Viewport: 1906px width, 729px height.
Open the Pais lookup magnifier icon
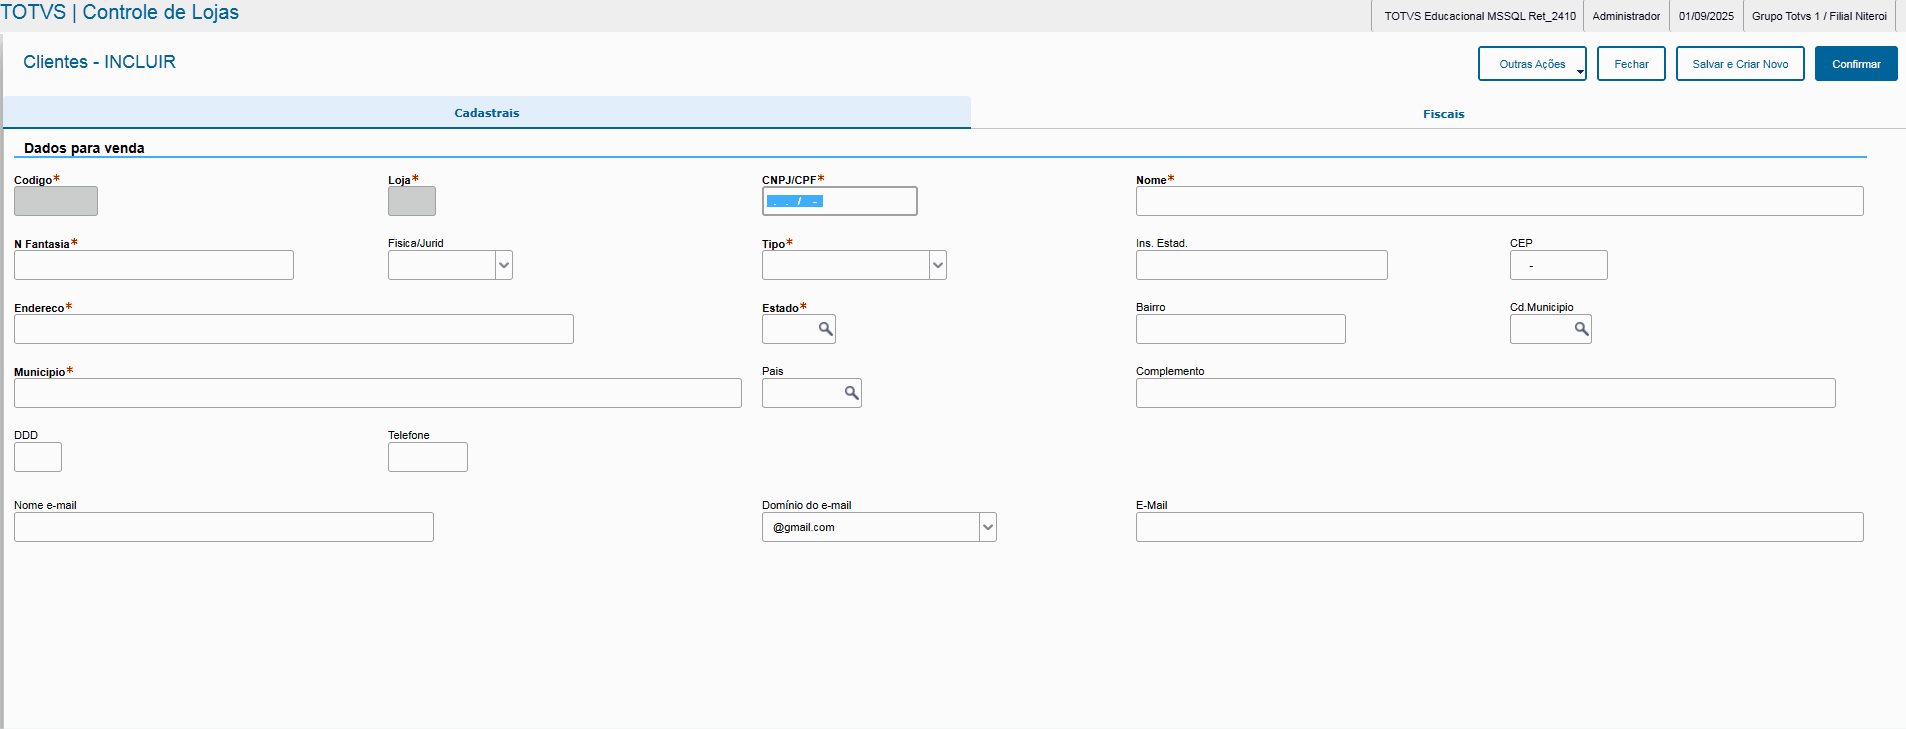tap(851, 393)
